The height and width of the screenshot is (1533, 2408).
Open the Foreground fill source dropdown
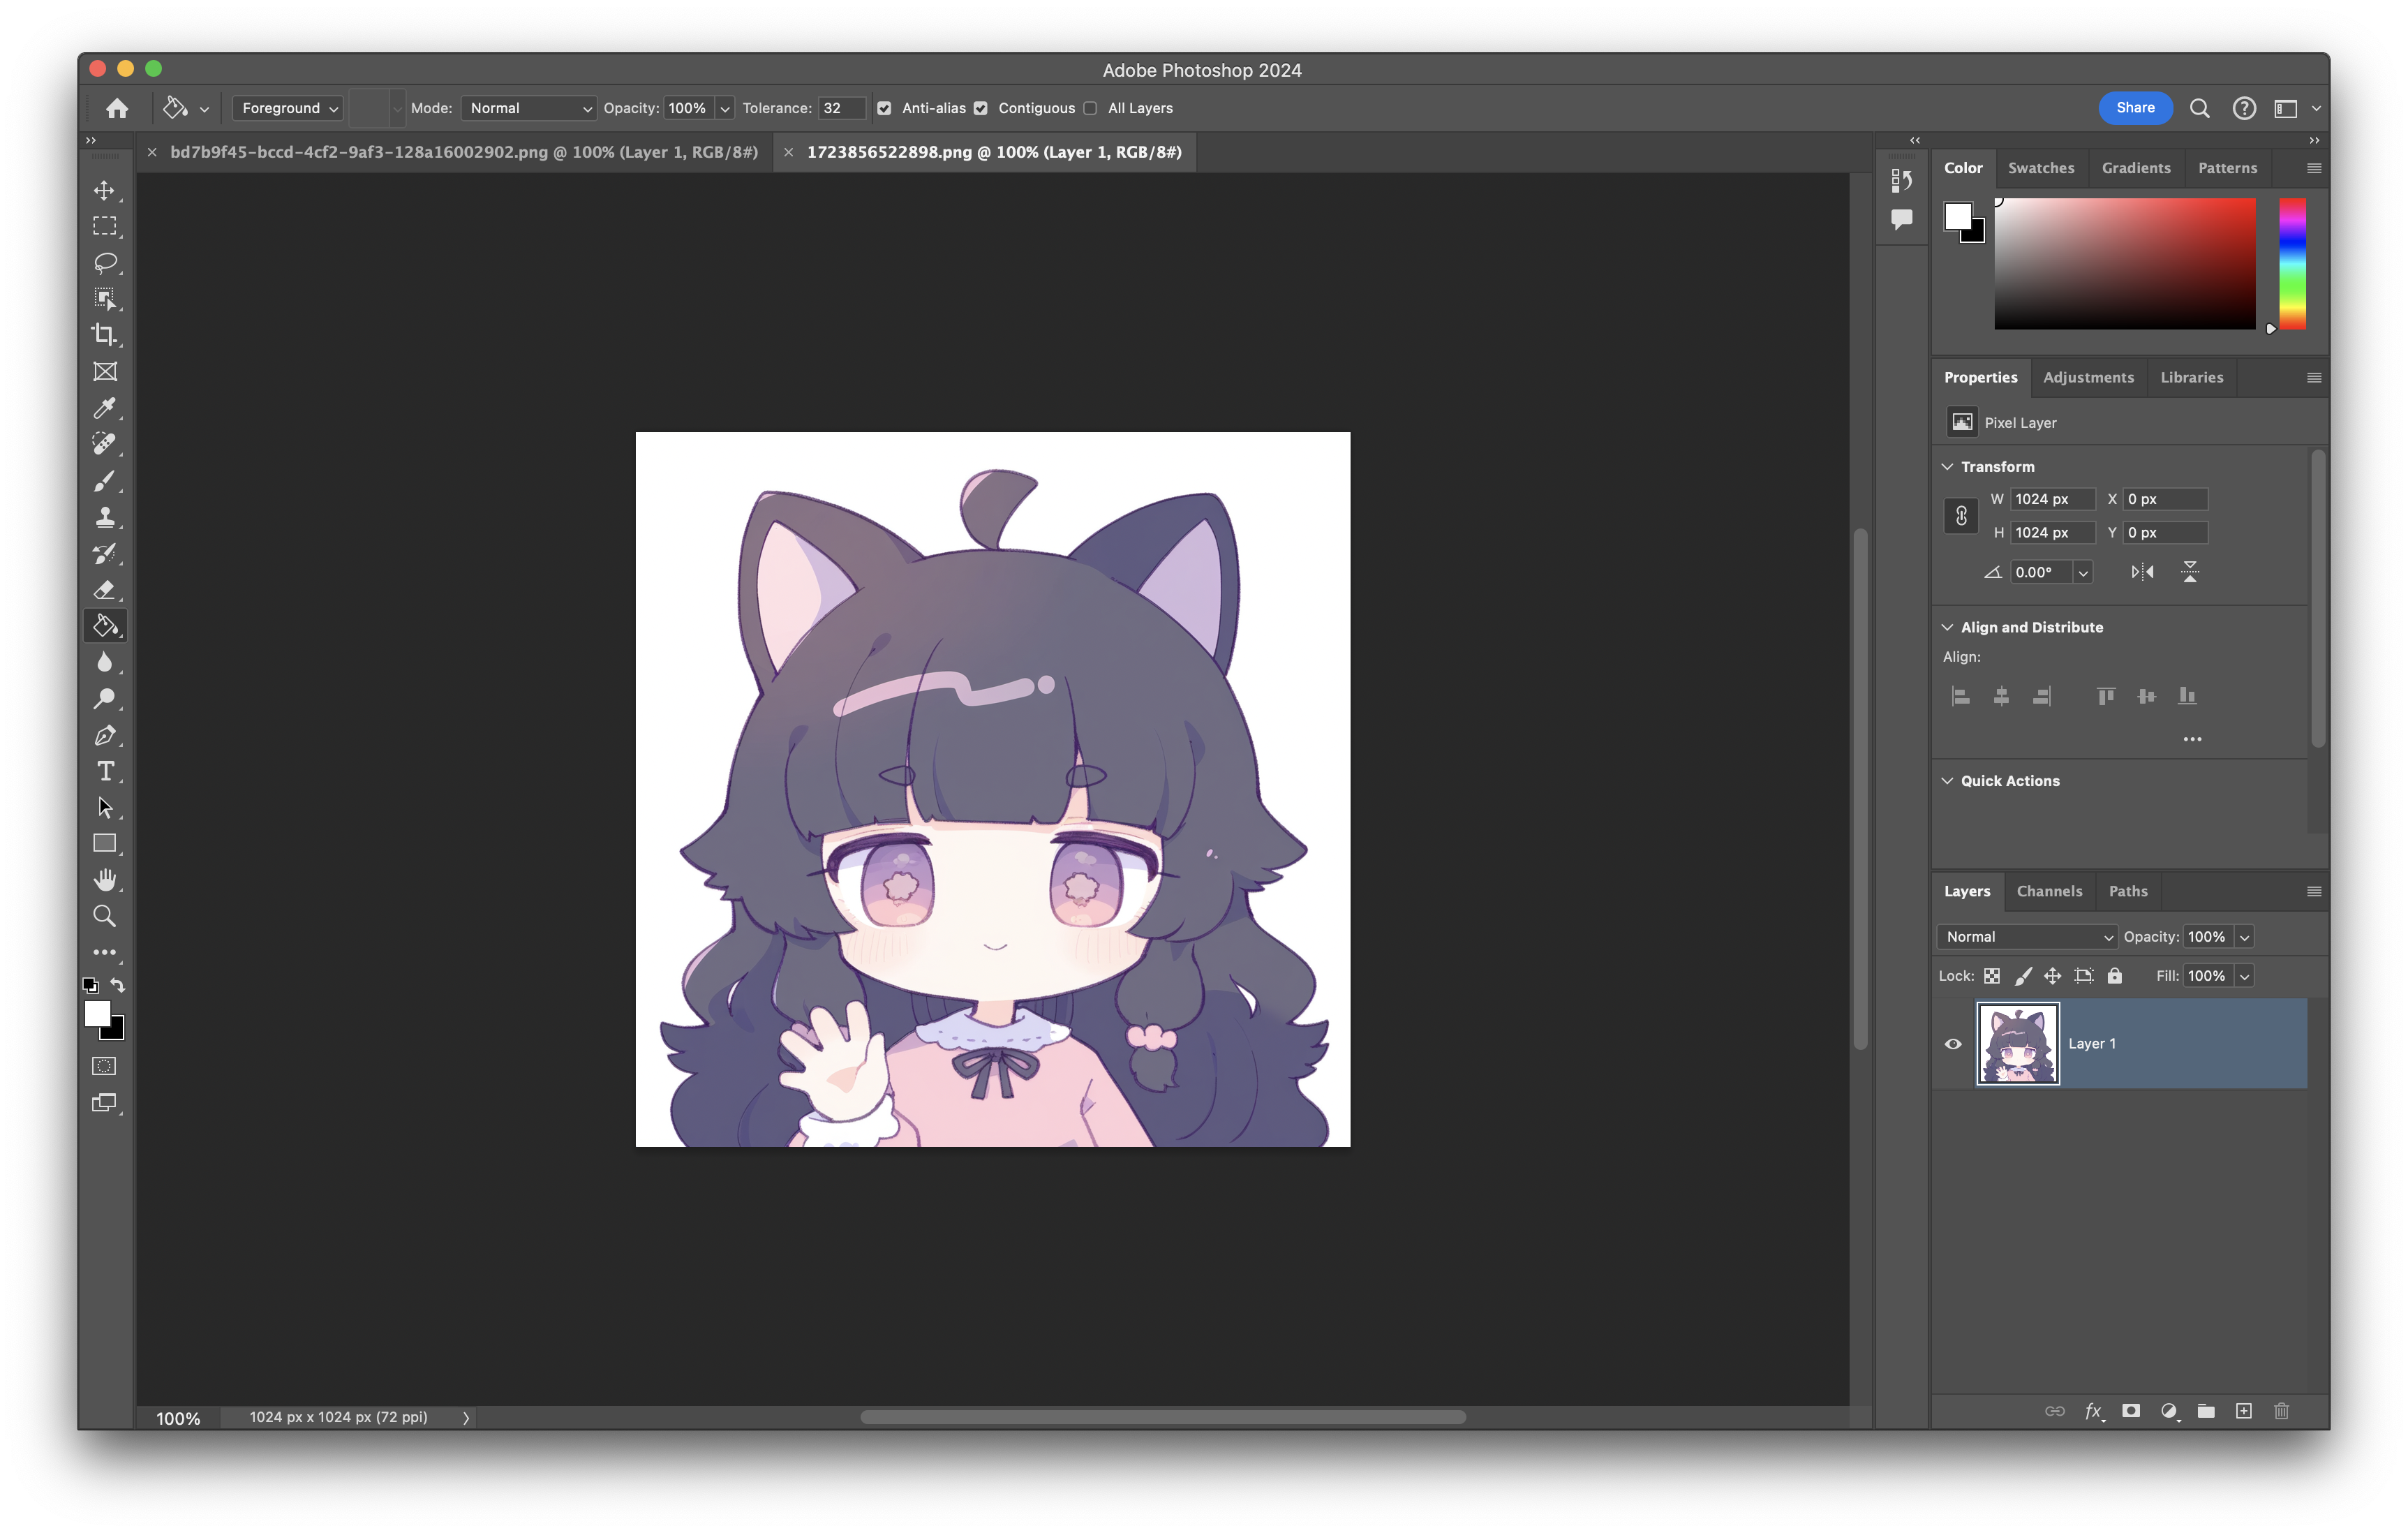tap(289, 108)
